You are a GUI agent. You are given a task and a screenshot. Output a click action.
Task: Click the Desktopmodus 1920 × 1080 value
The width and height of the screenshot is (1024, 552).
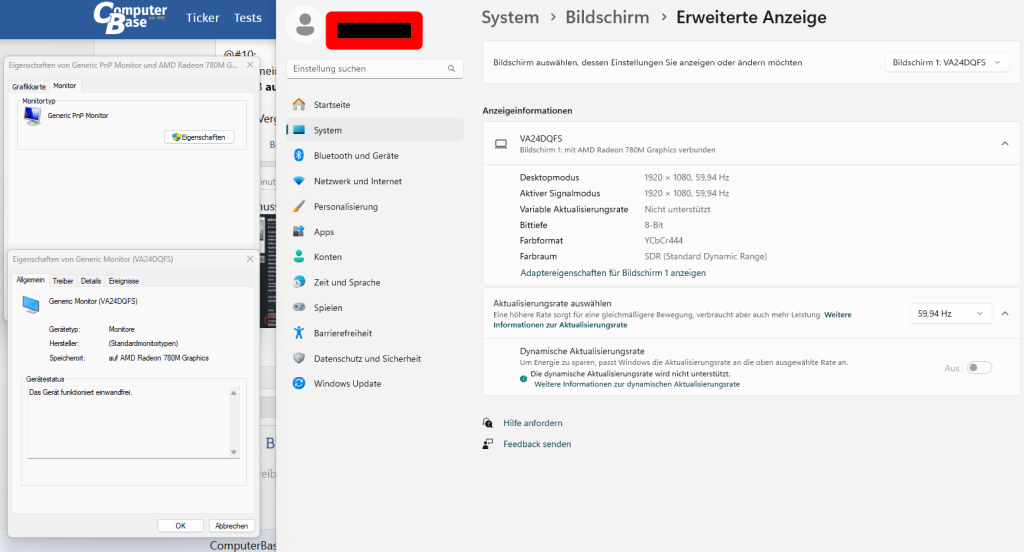(686, 177)
